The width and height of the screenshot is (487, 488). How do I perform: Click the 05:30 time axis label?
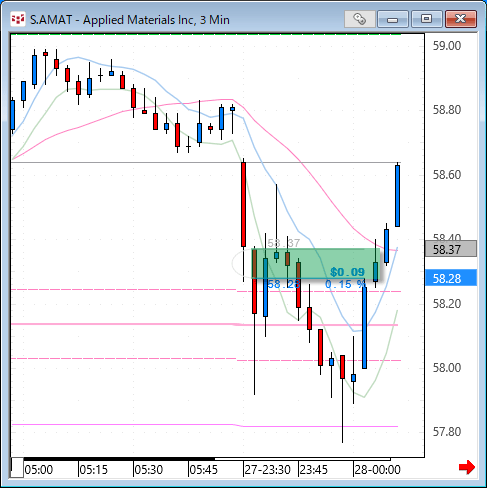coord(149,470)
